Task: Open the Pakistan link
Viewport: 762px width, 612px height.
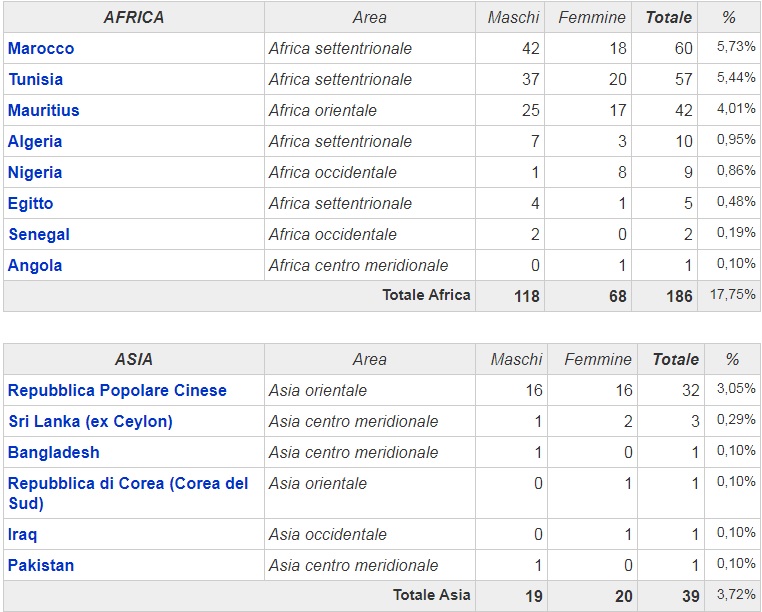Action: coord(41,565)
